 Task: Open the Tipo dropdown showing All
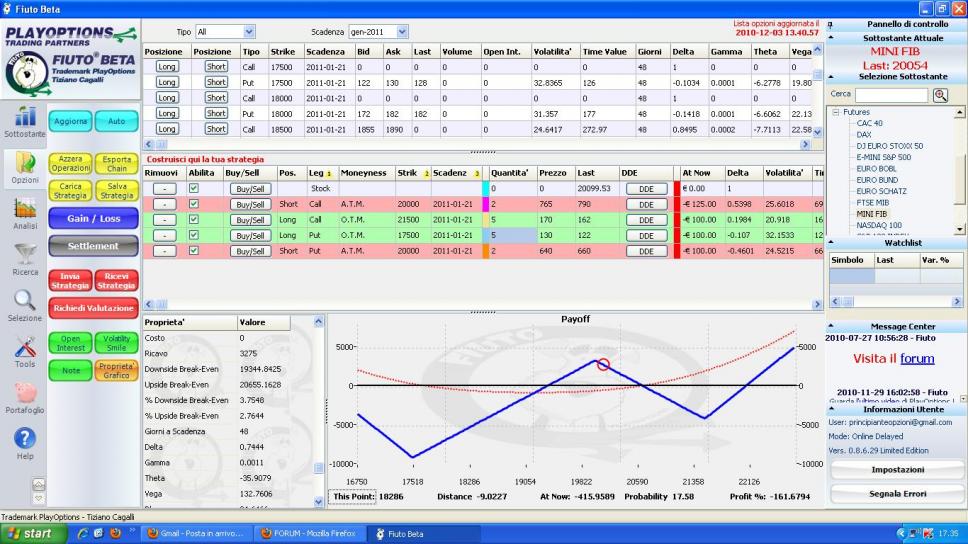[225, 31]
